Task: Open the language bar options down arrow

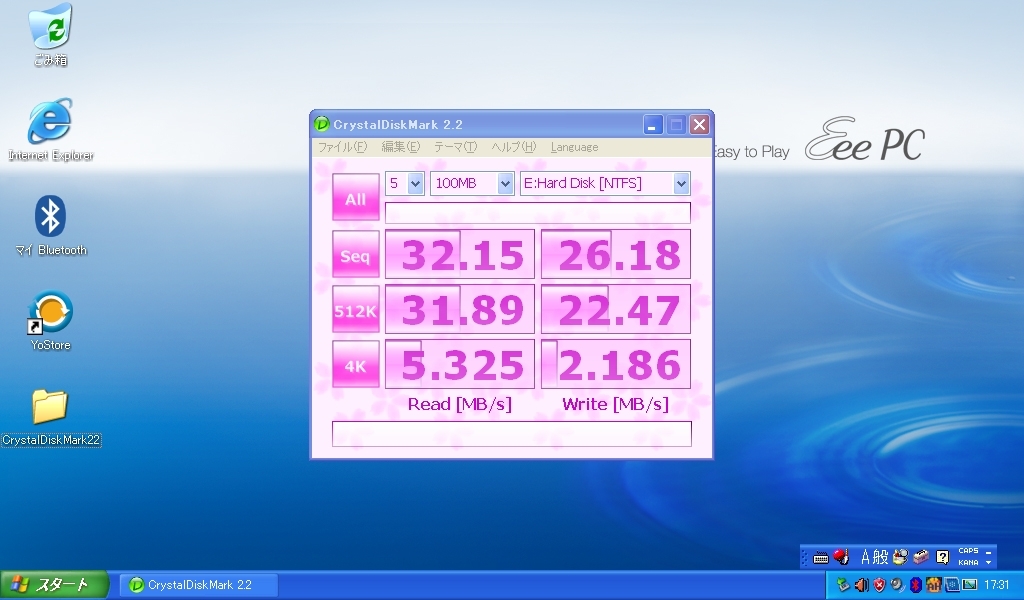Action: 989,563
